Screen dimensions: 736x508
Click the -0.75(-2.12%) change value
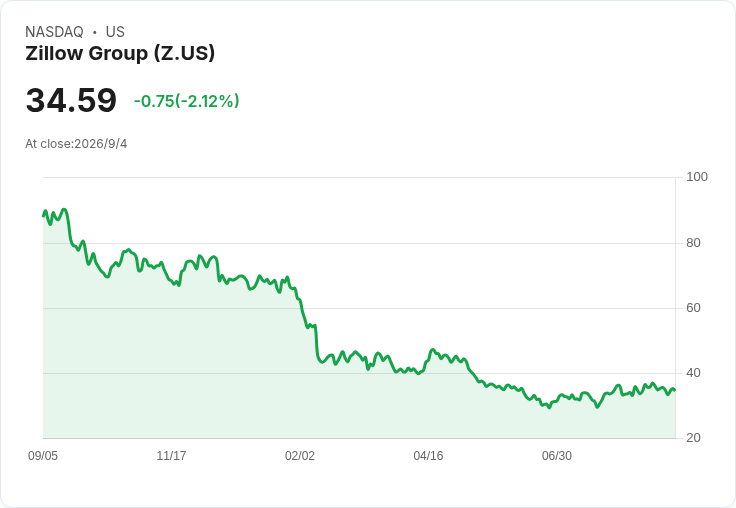(x=186, y=101)
